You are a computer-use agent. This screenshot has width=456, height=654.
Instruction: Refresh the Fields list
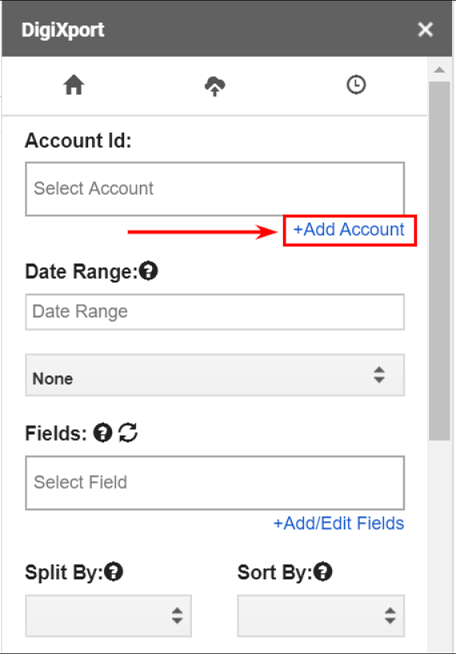[x=128, y=433]
